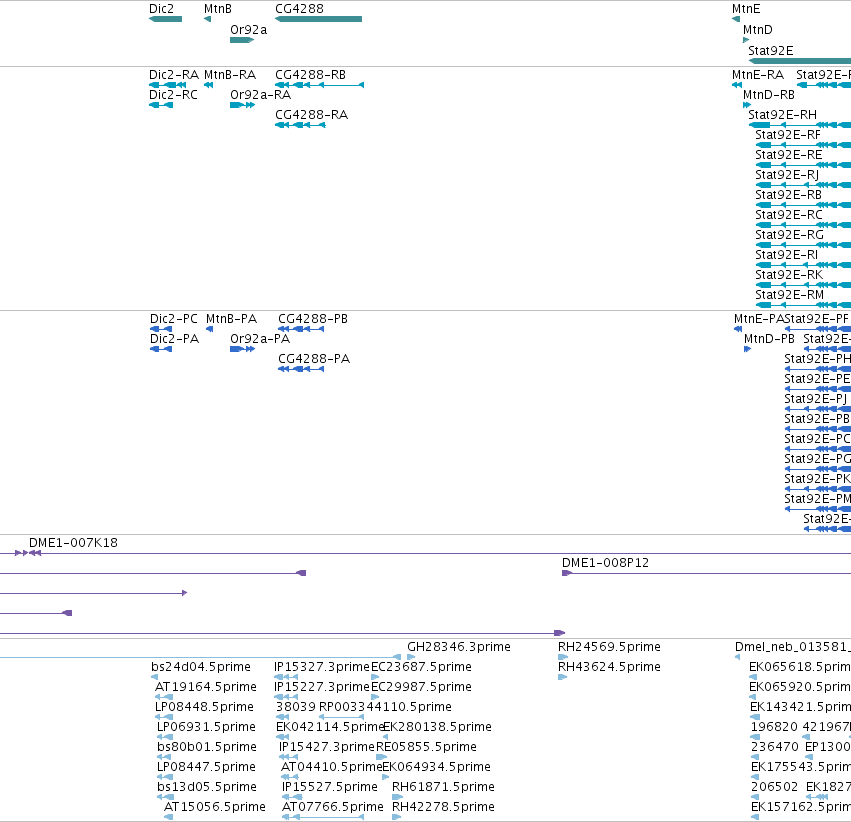Click the RH24569.5prime EST
This screenshot has height=822, width=851.
click(563, 657)
